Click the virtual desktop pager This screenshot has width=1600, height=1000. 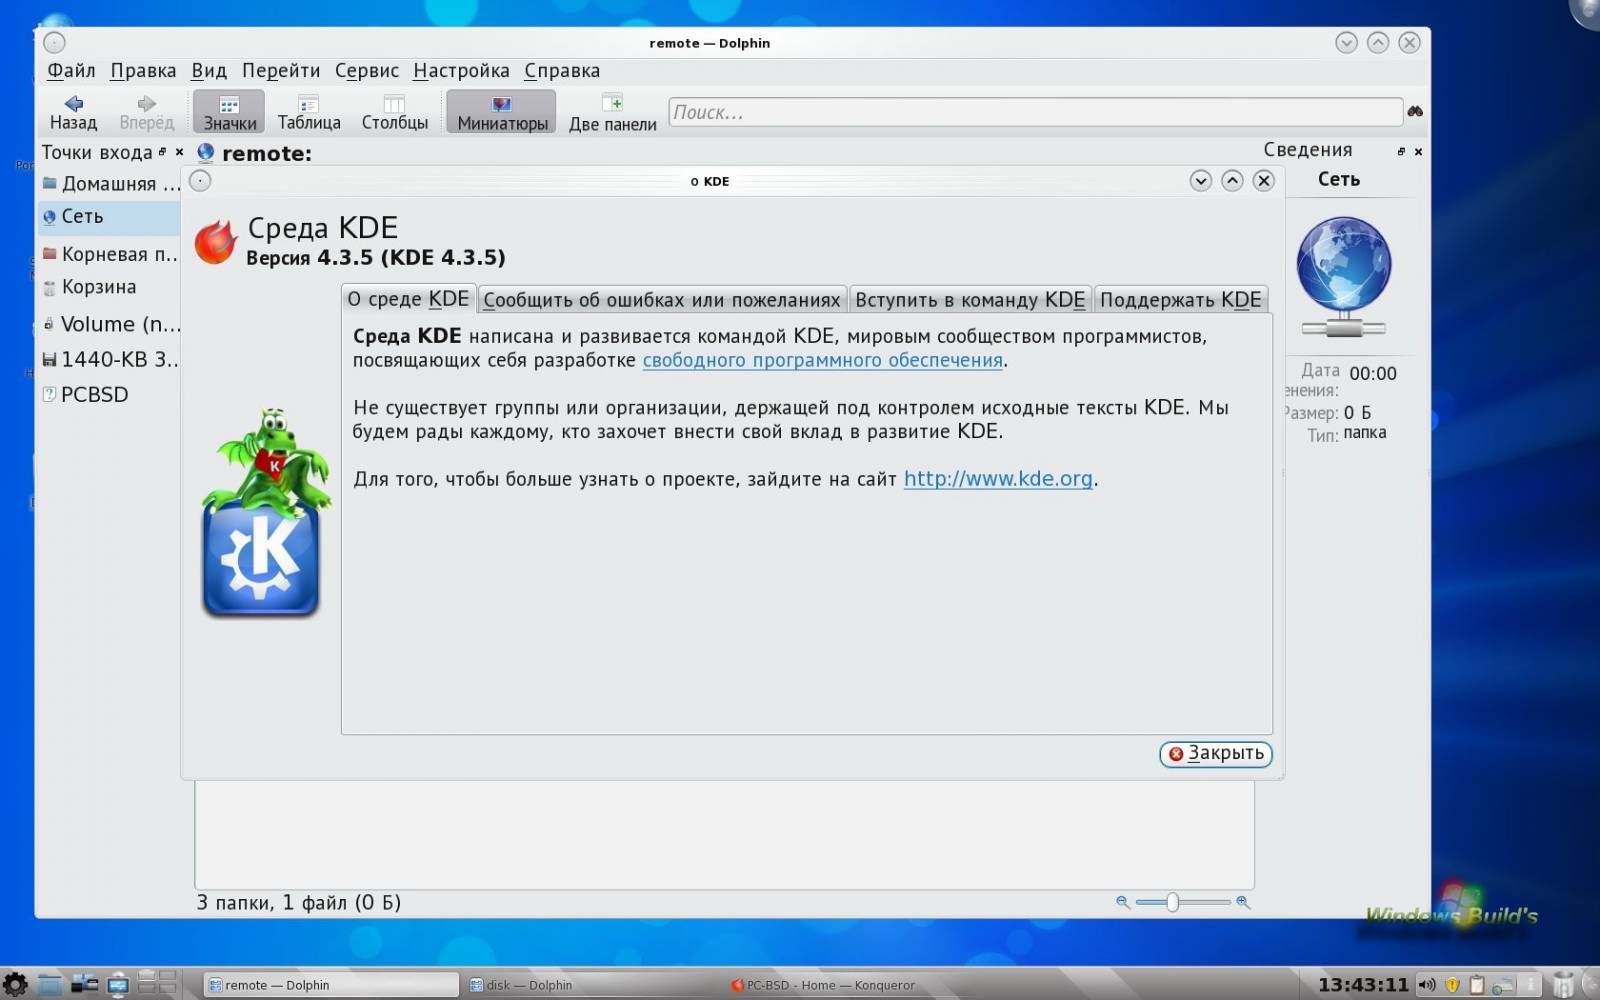(157, 983)
